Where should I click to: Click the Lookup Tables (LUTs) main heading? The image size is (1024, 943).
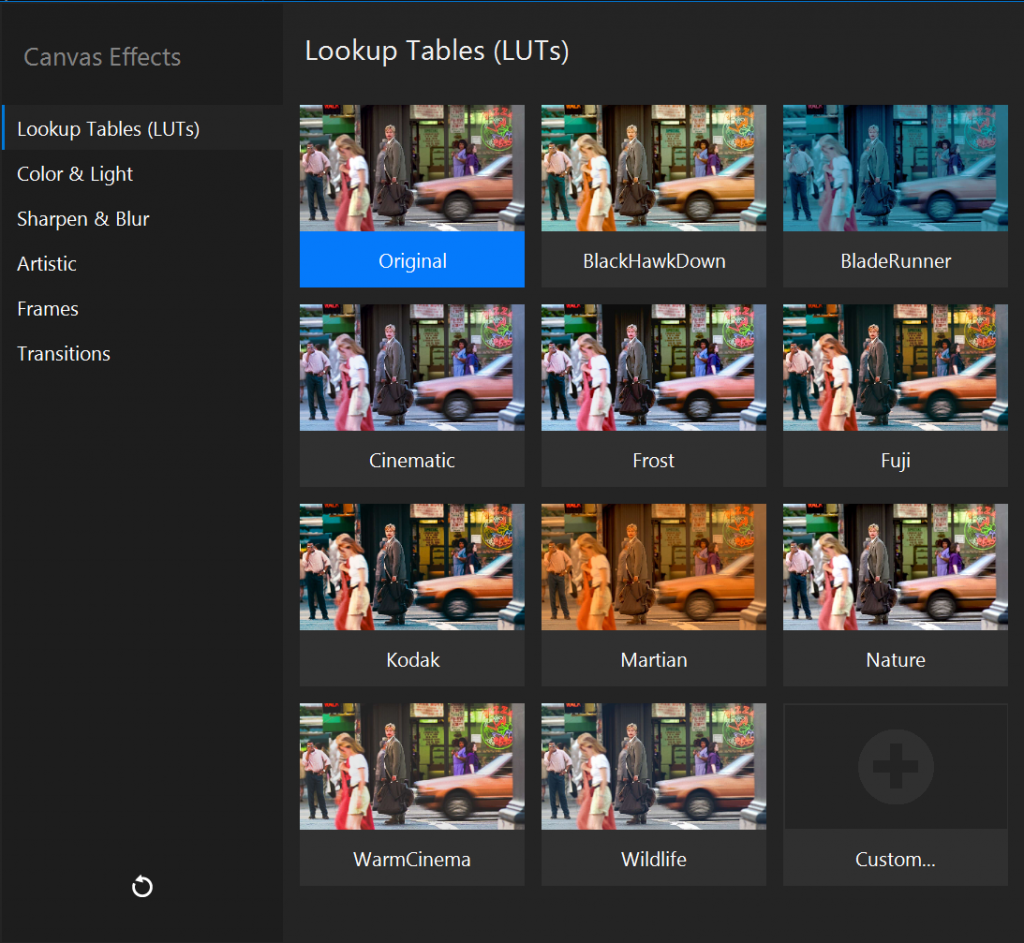tap(437, 51)
